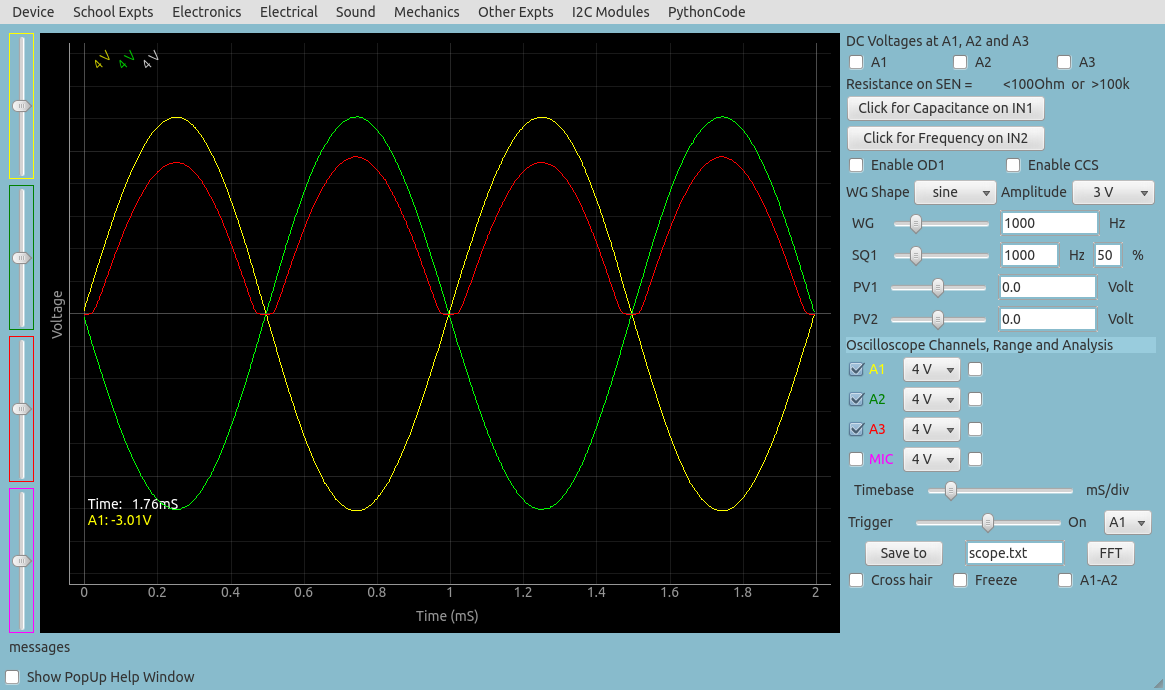Measure capacitance on IN1
1165x690 pixels.
coord(945,108)
